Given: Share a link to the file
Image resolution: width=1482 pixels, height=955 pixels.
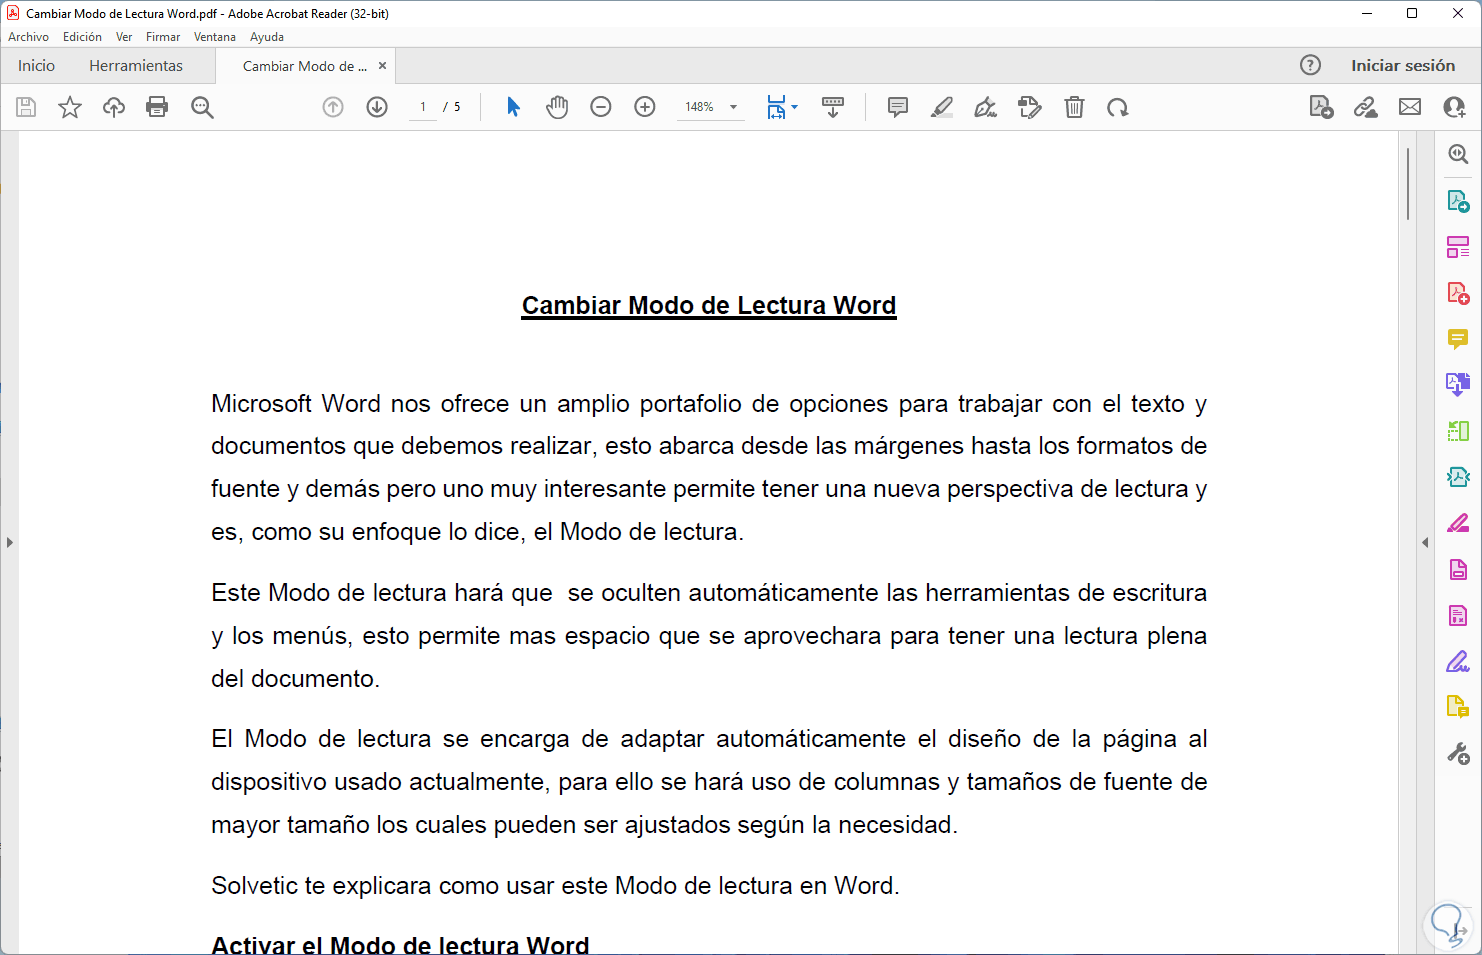Looking at the screenshot, I should [1366, 107].
